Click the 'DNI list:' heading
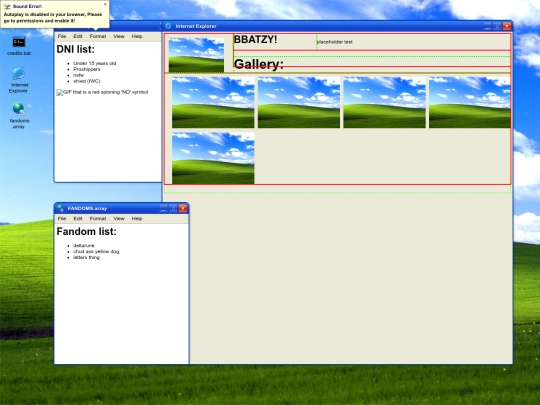 pos(75,49)
